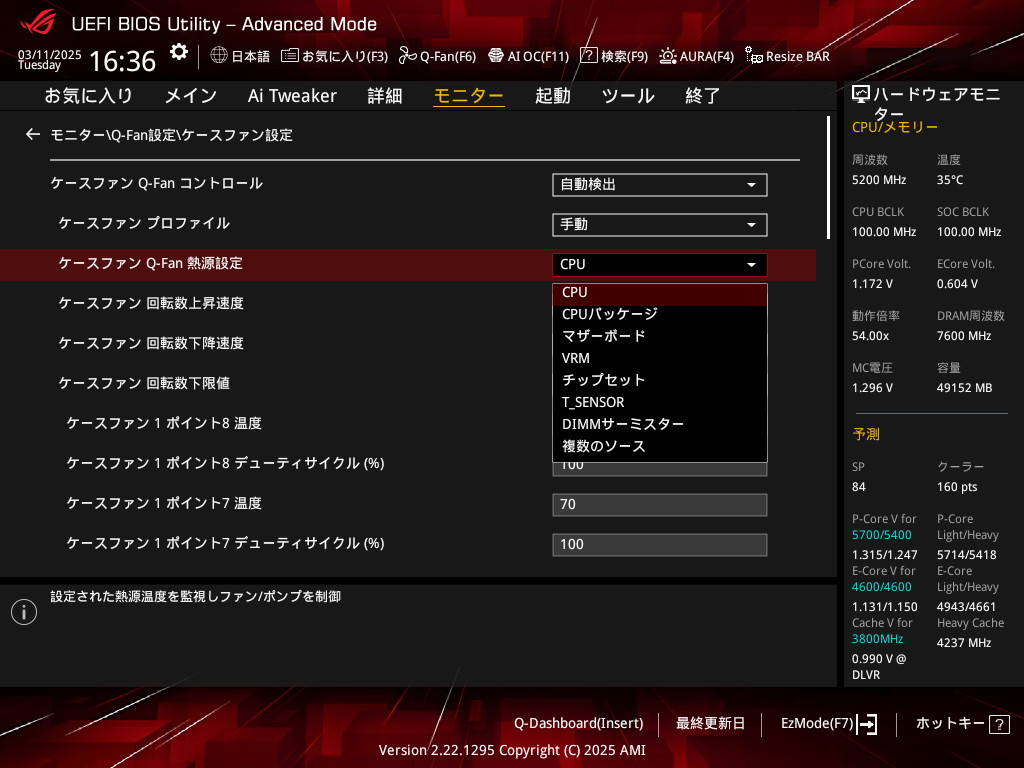The height and width of the screenshot is (768, 1024).
Task: Select the モニター tab
Action: [x=469, y=96]
